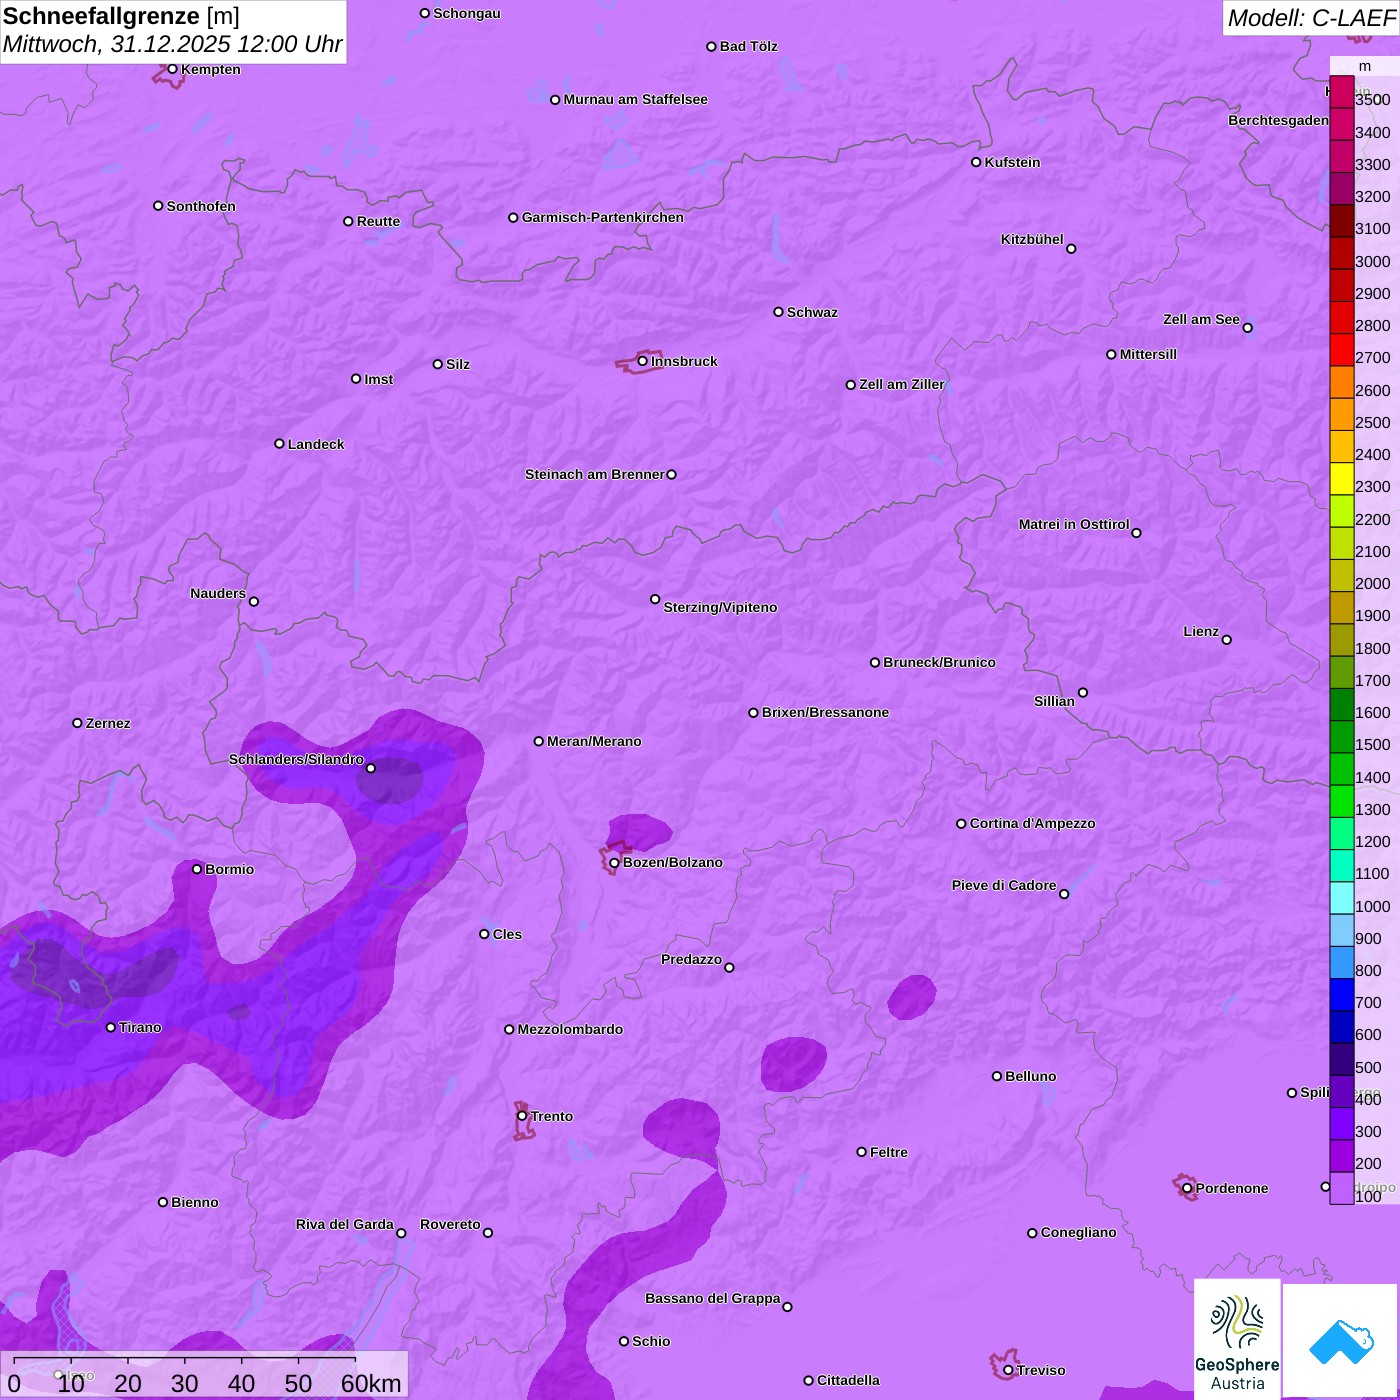Viewport: 1400px width, 1400px height.
Task: Click the Landeck location dot
Action: [280, 444]
